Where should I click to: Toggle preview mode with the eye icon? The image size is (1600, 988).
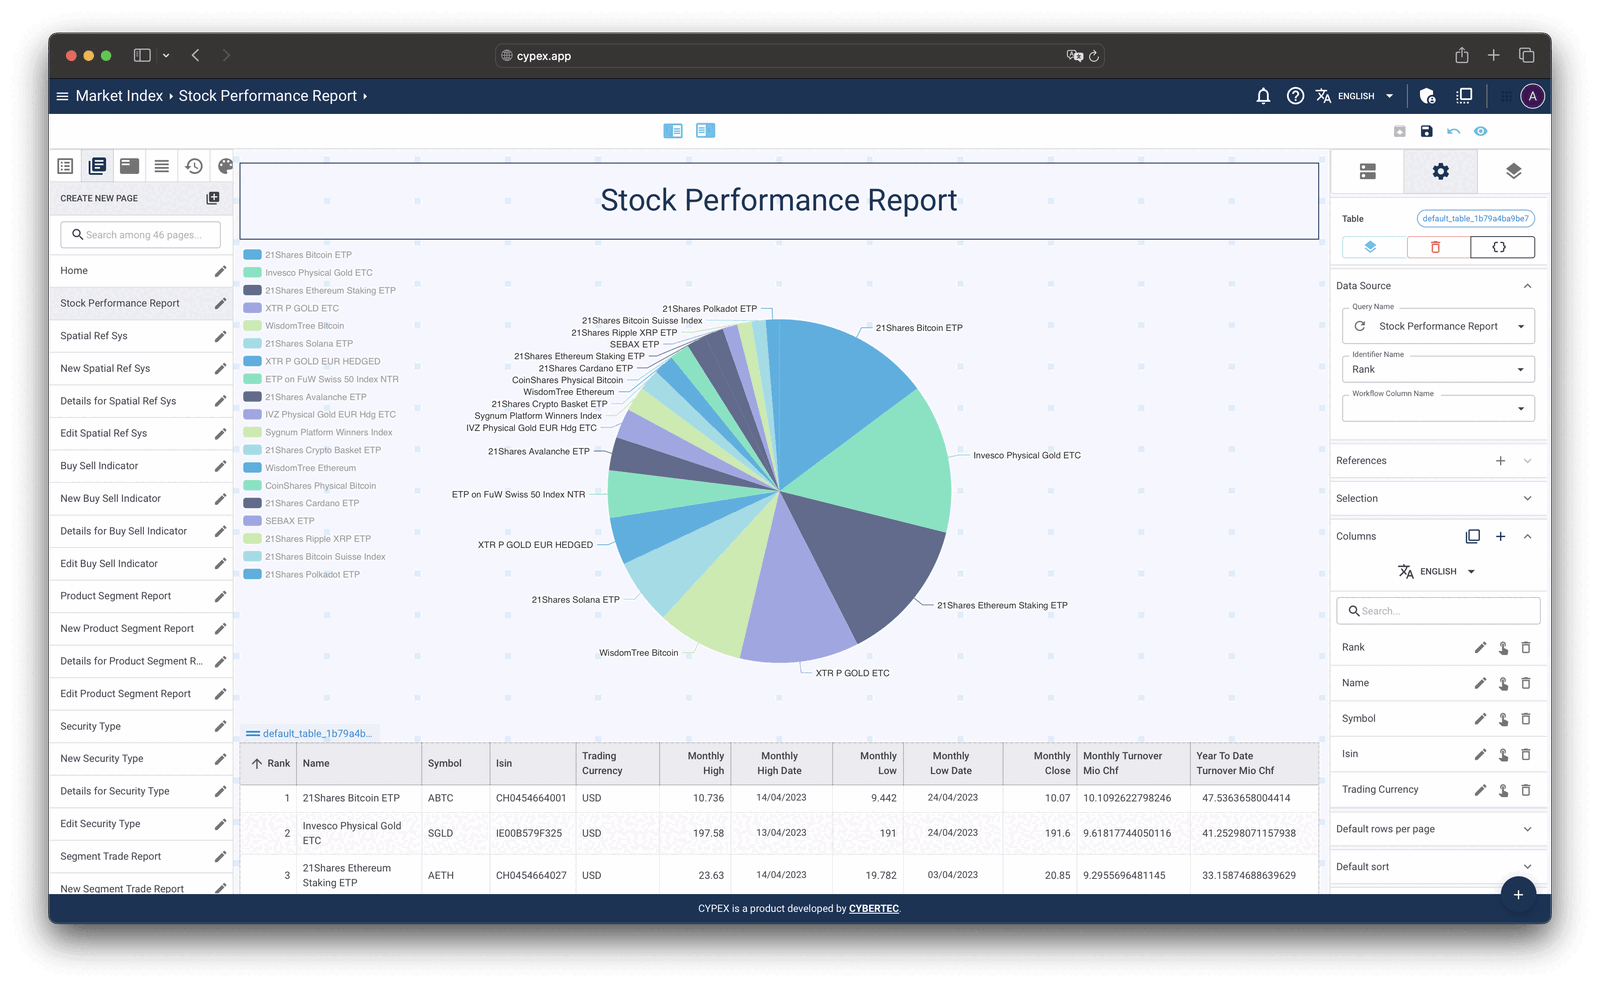pos(1480,131)
